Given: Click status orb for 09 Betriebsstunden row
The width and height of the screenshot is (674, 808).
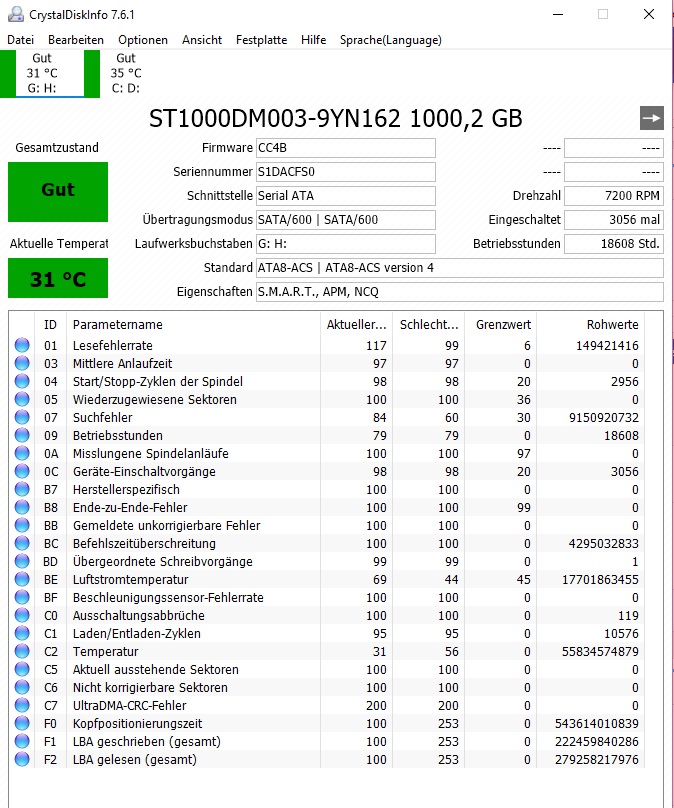Looking at the screenshot, I should tap(22, 435).
